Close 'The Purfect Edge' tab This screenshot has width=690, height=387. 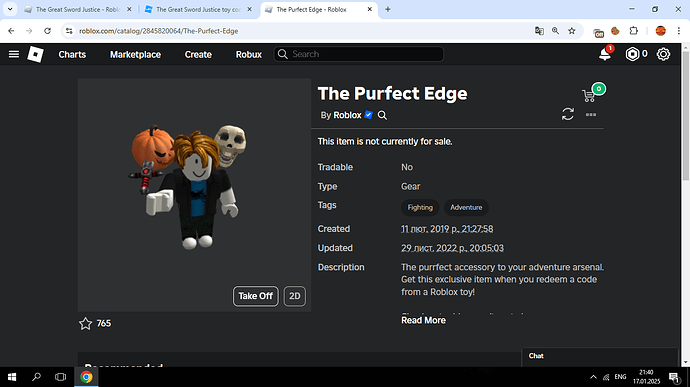click(370, 9)
